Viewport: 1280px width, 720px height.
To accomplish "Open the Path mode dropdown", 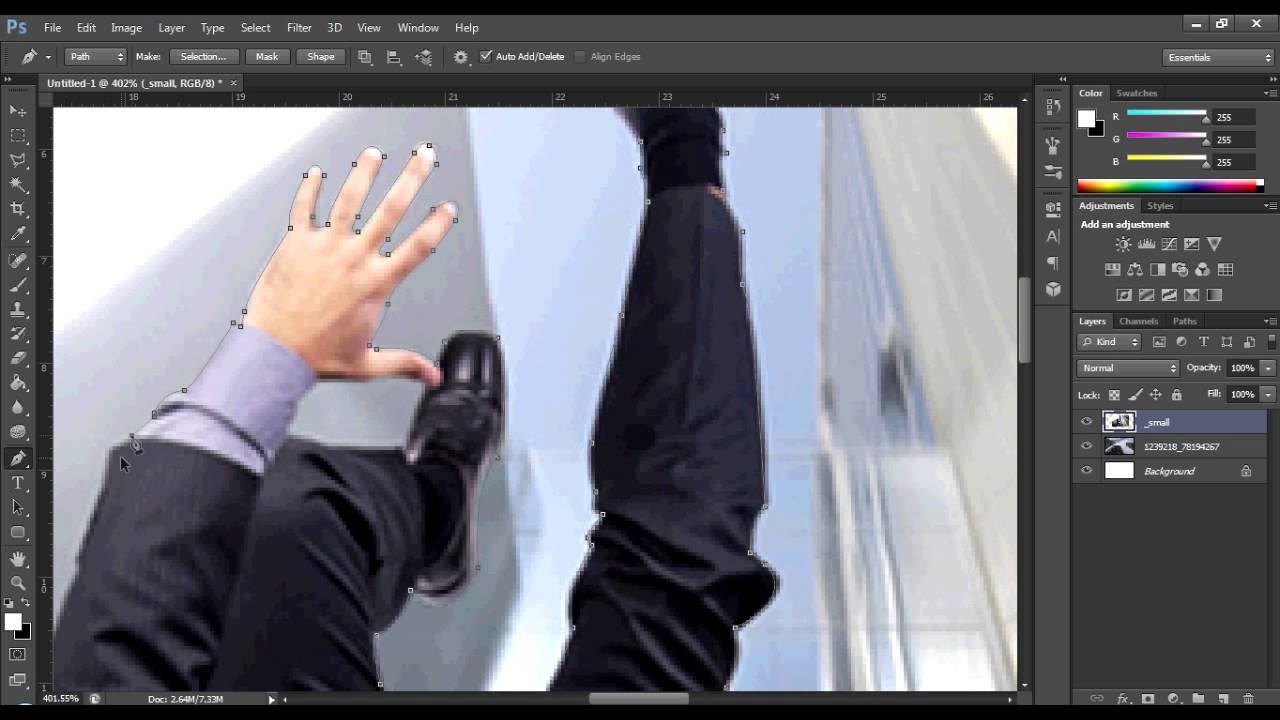I will coord(96,57).
